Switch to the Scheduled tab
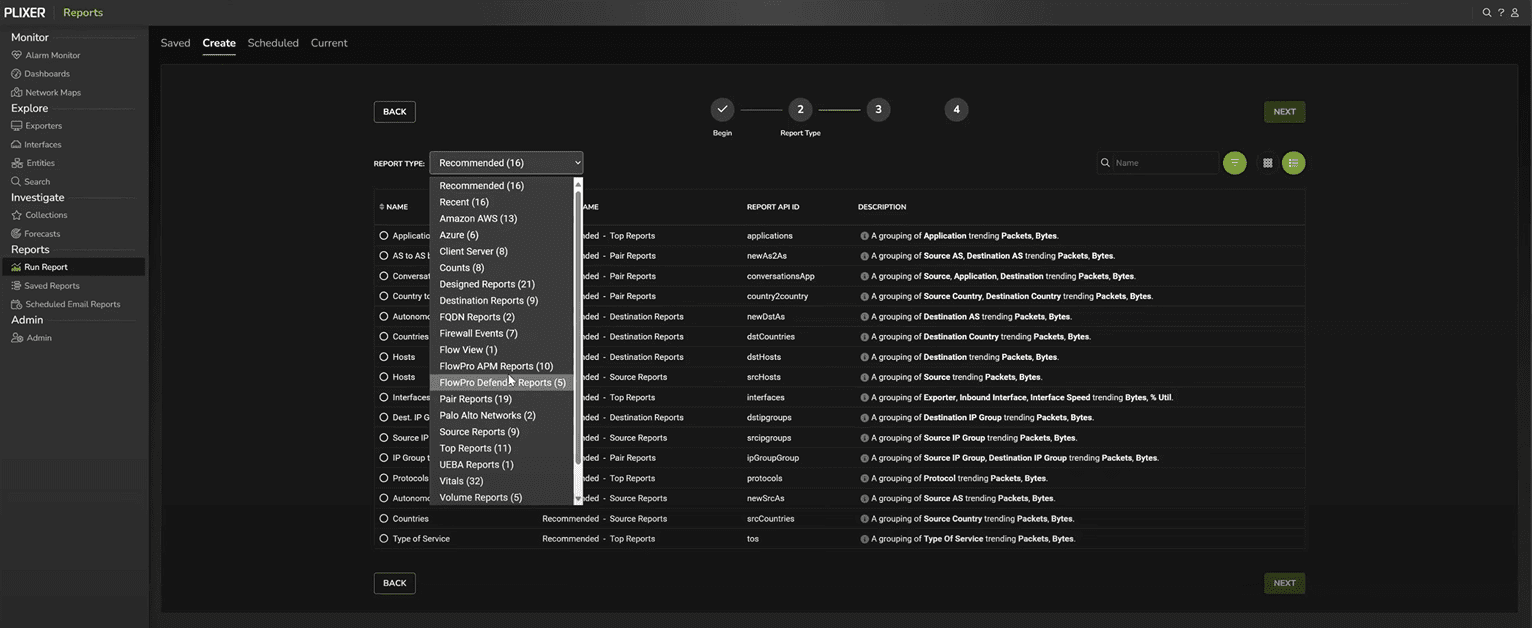The width and height of the screenshot is (1532, 628). (273, 43)
